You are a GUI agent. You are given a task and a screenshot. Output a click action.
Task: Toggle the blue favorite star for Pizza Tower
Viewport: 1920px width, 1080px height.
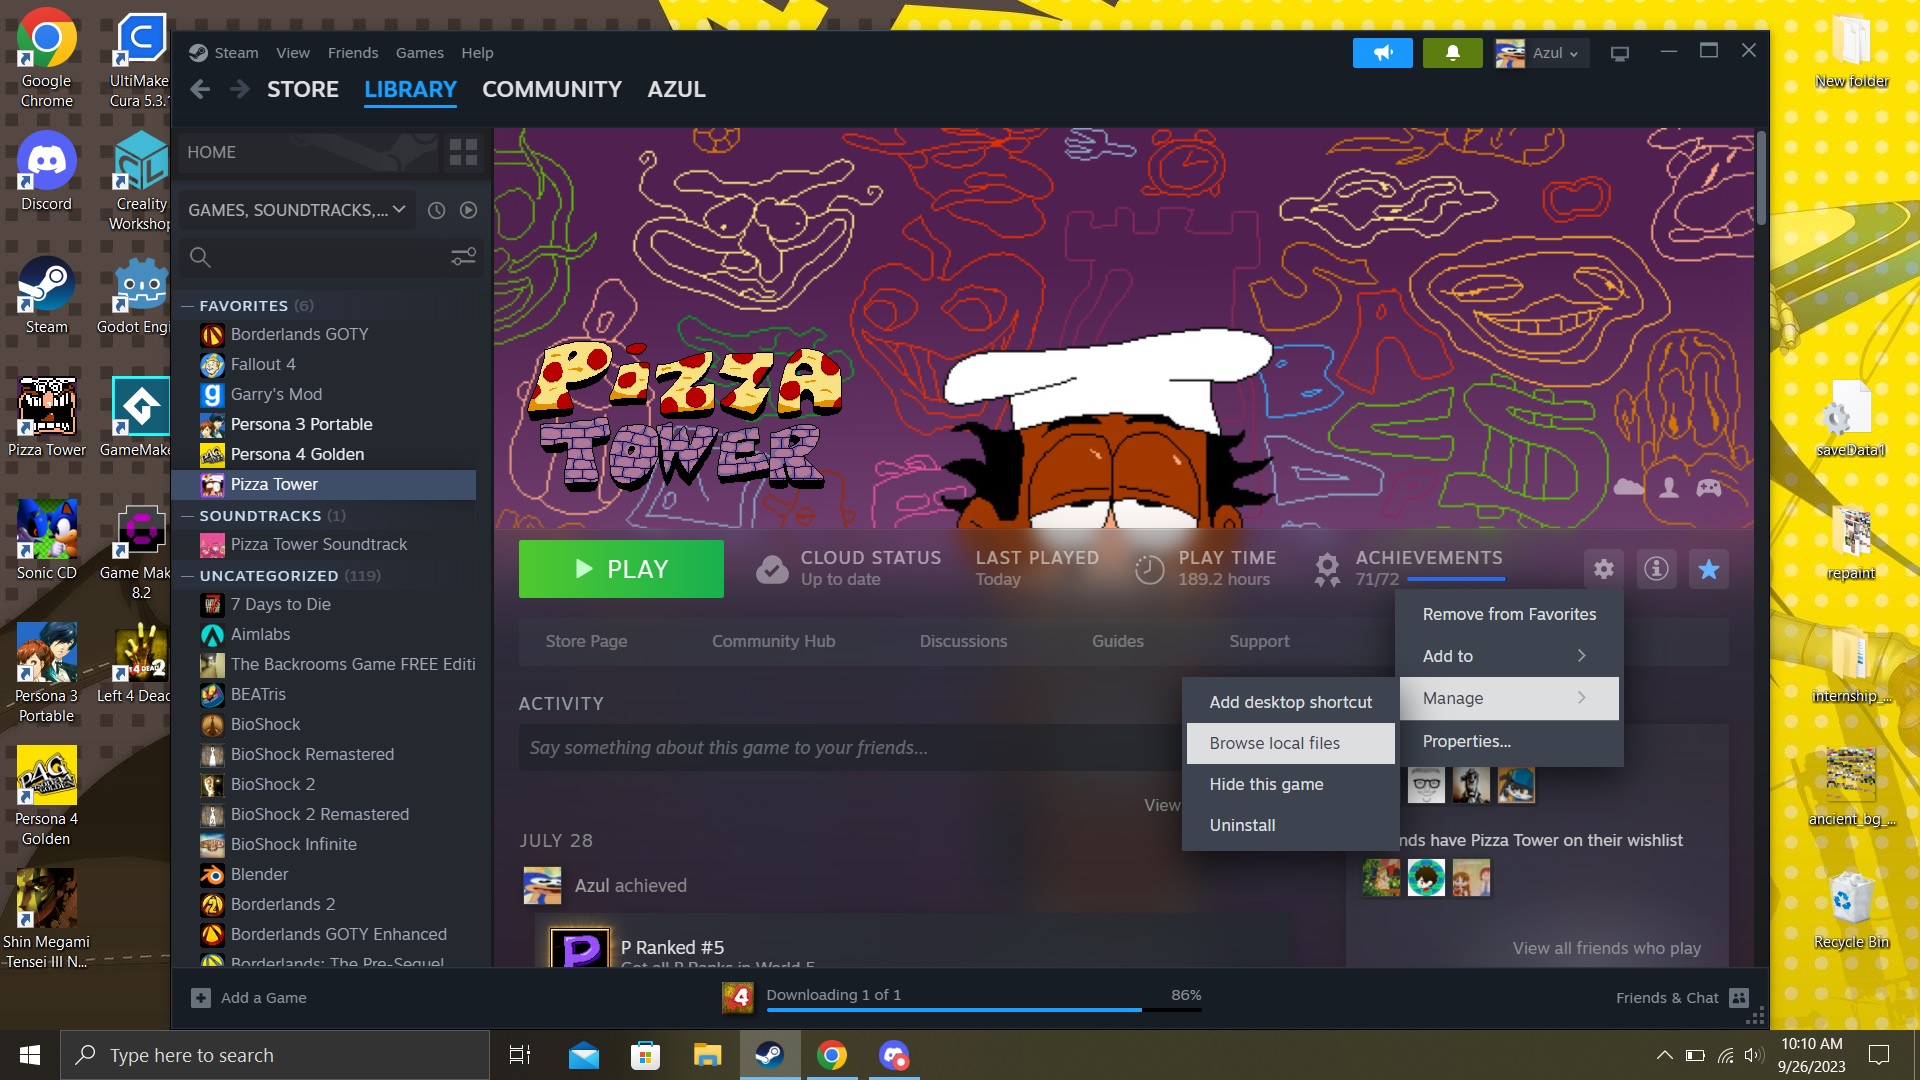tap(1708, 568)
